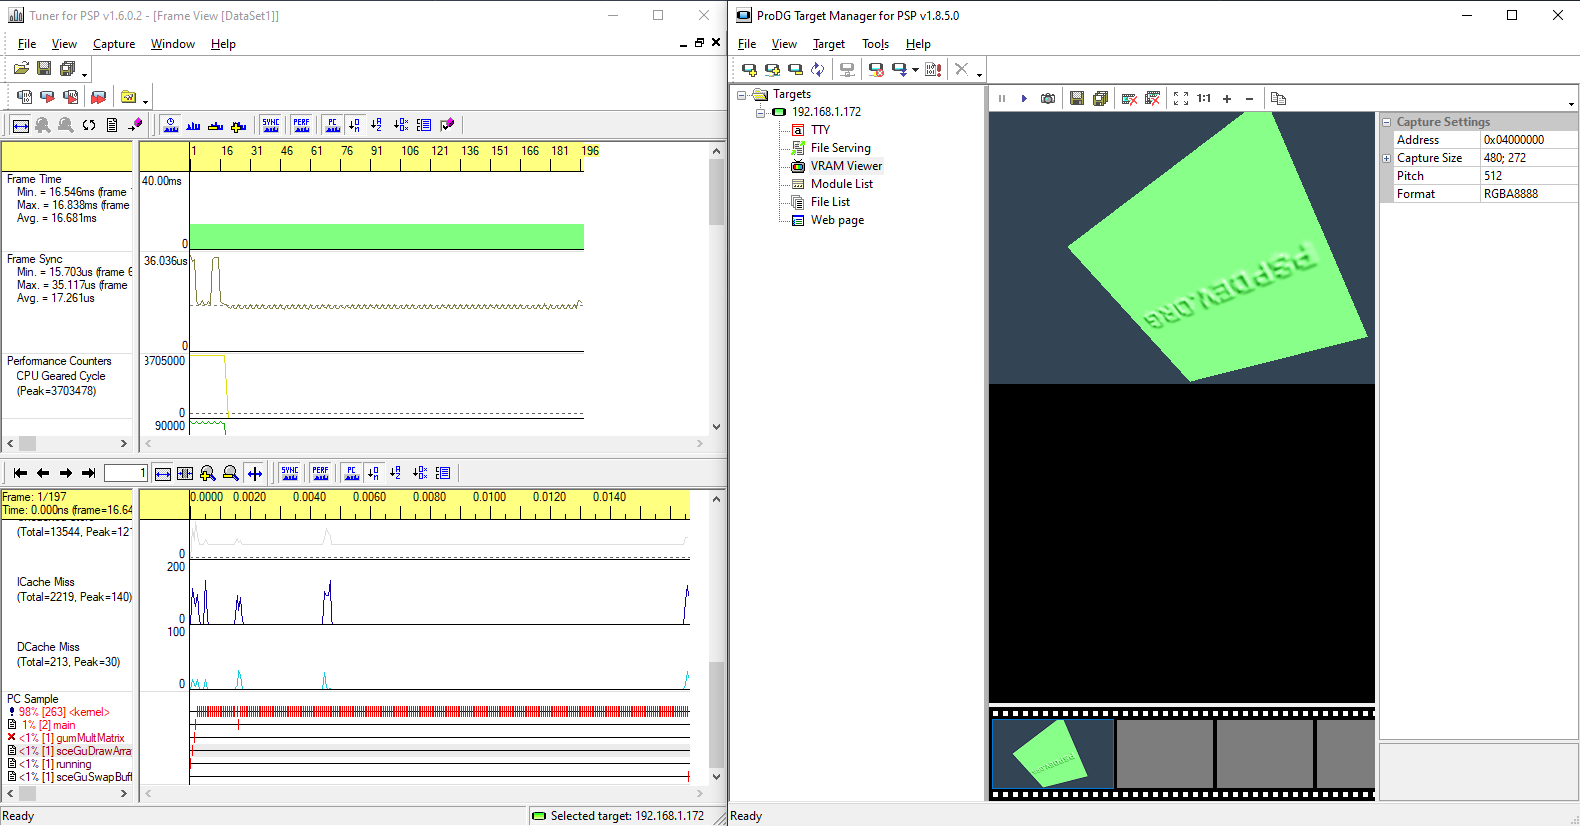Screen dimensions: 1580x826
Task: Click disconnect target icon in Target Manager
Action: point(876,69)
